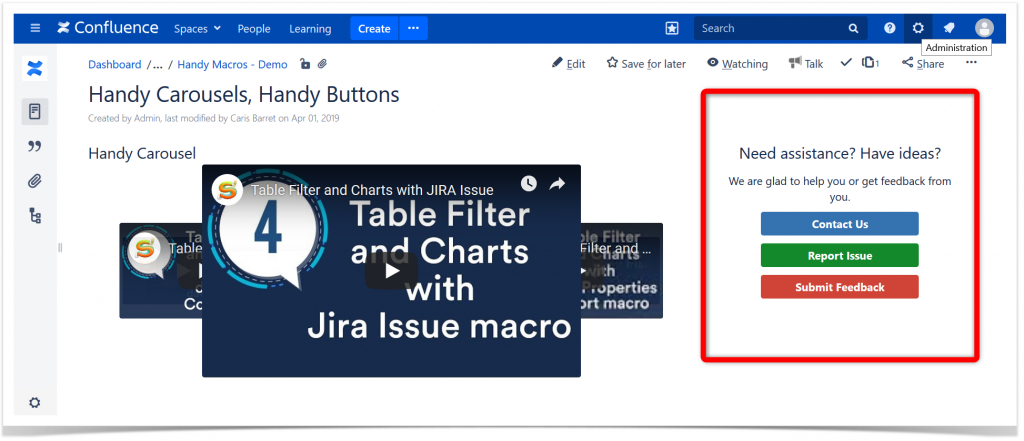Open Space tools gear in the sidebar
The width and height of the screenshot is (1024, 441).
(x=35, y=402)
